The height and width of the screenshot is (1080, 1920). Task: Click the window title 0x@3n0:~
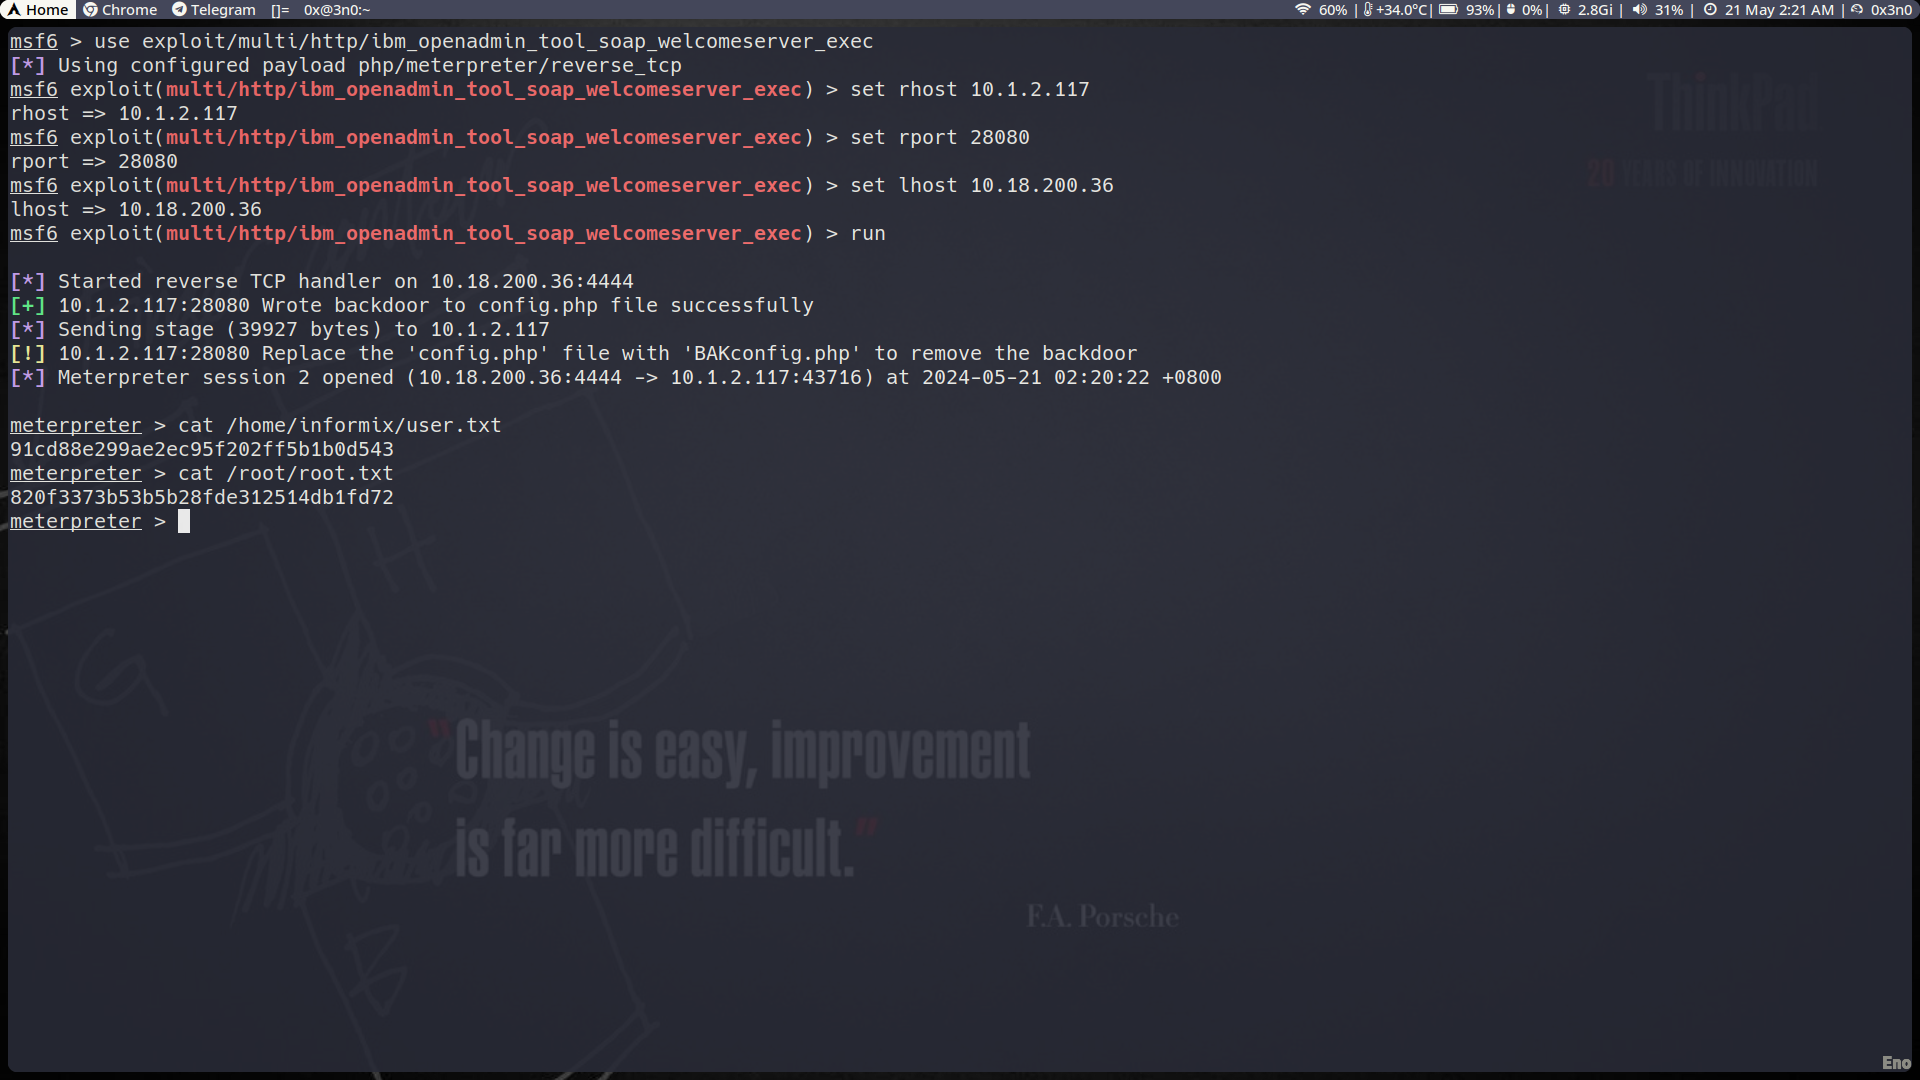pos(337,10)
